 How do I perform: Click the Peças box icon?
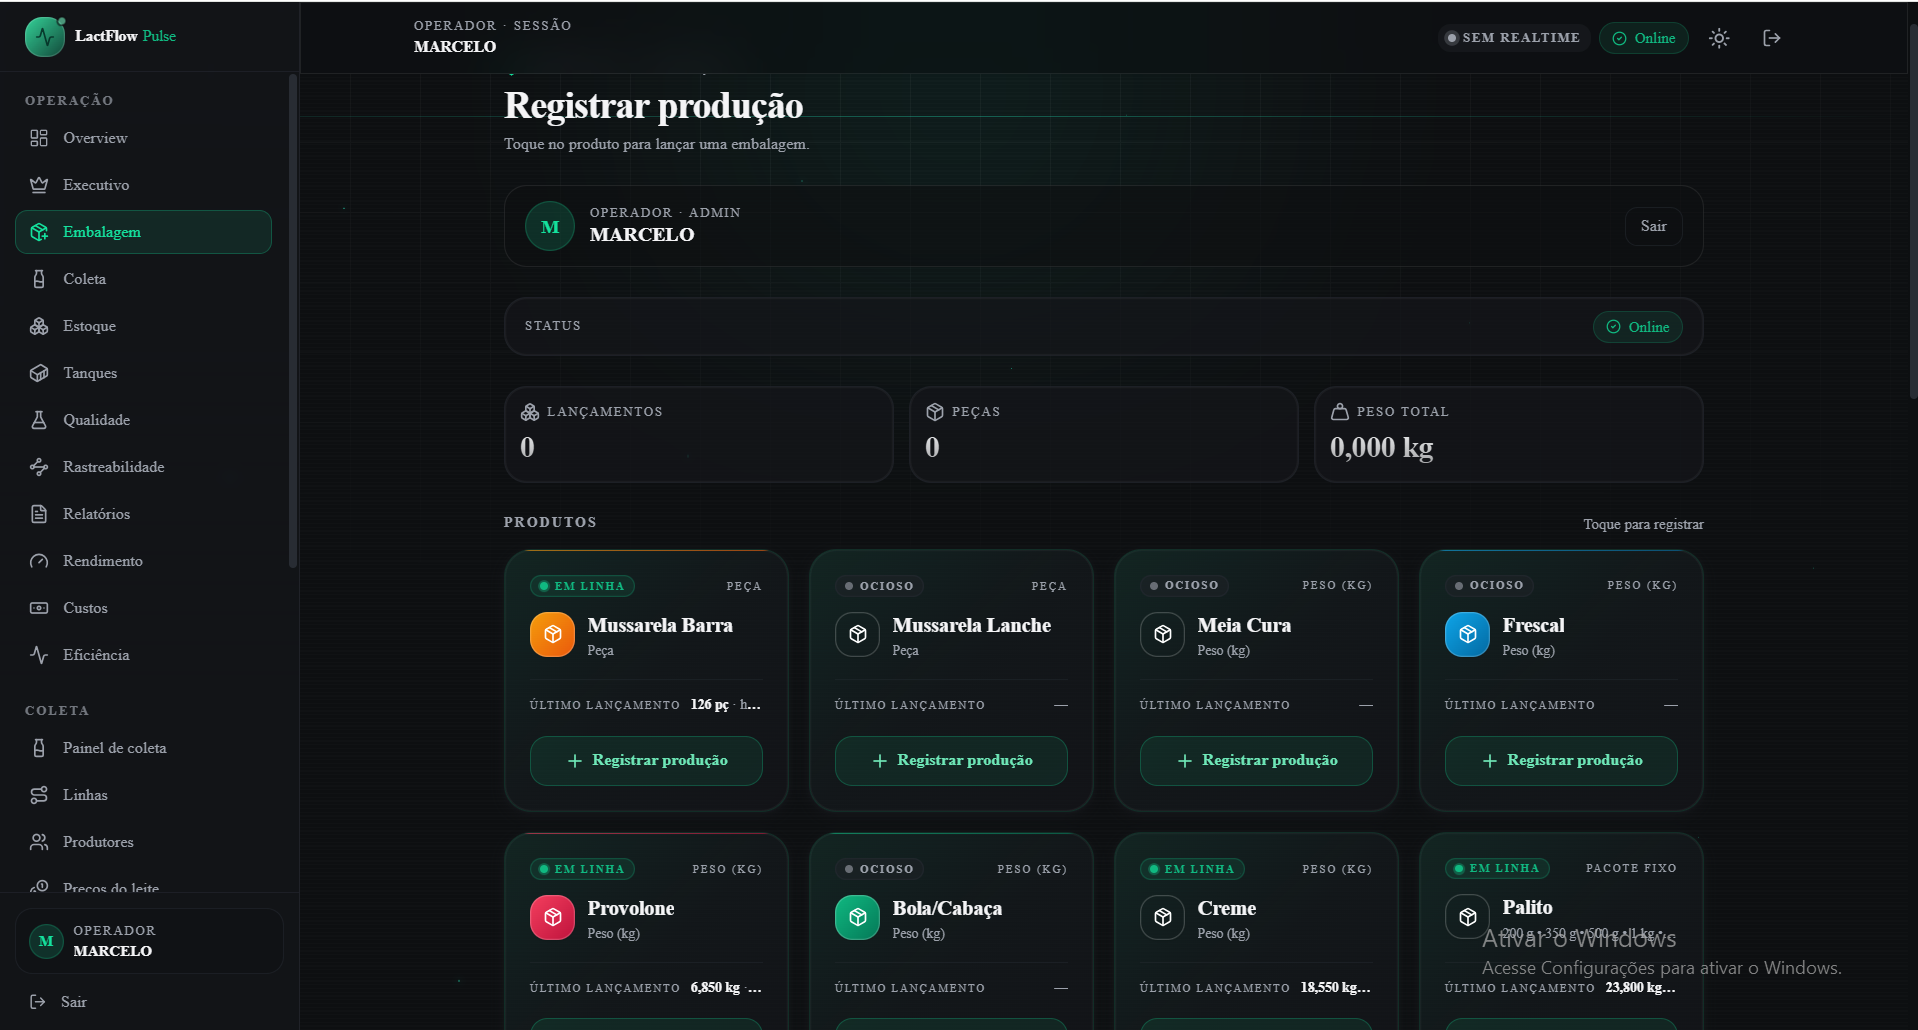point(935,412)
